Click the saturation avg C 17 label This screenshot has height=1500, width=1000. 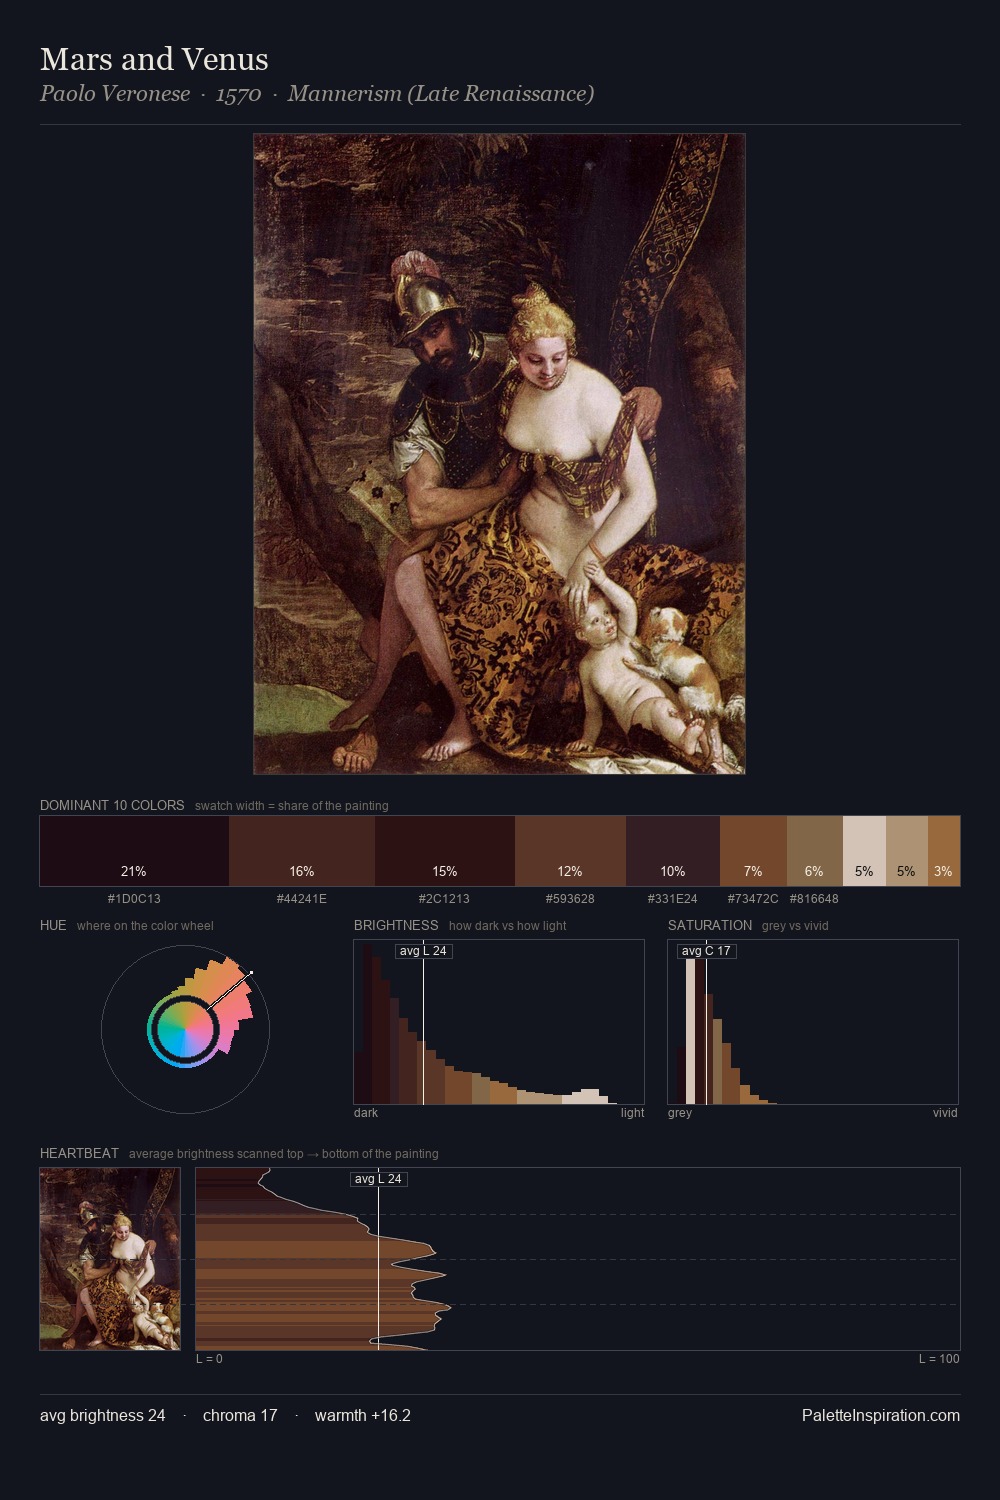[x=706, y=951]
